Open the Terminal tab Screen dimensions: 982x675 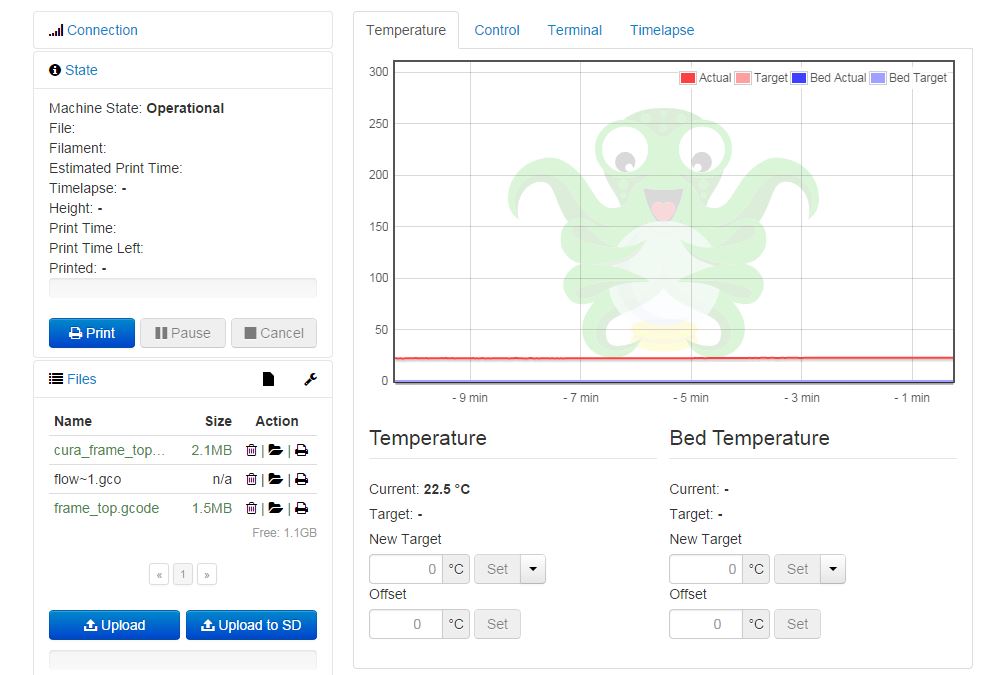coord(574,30)
